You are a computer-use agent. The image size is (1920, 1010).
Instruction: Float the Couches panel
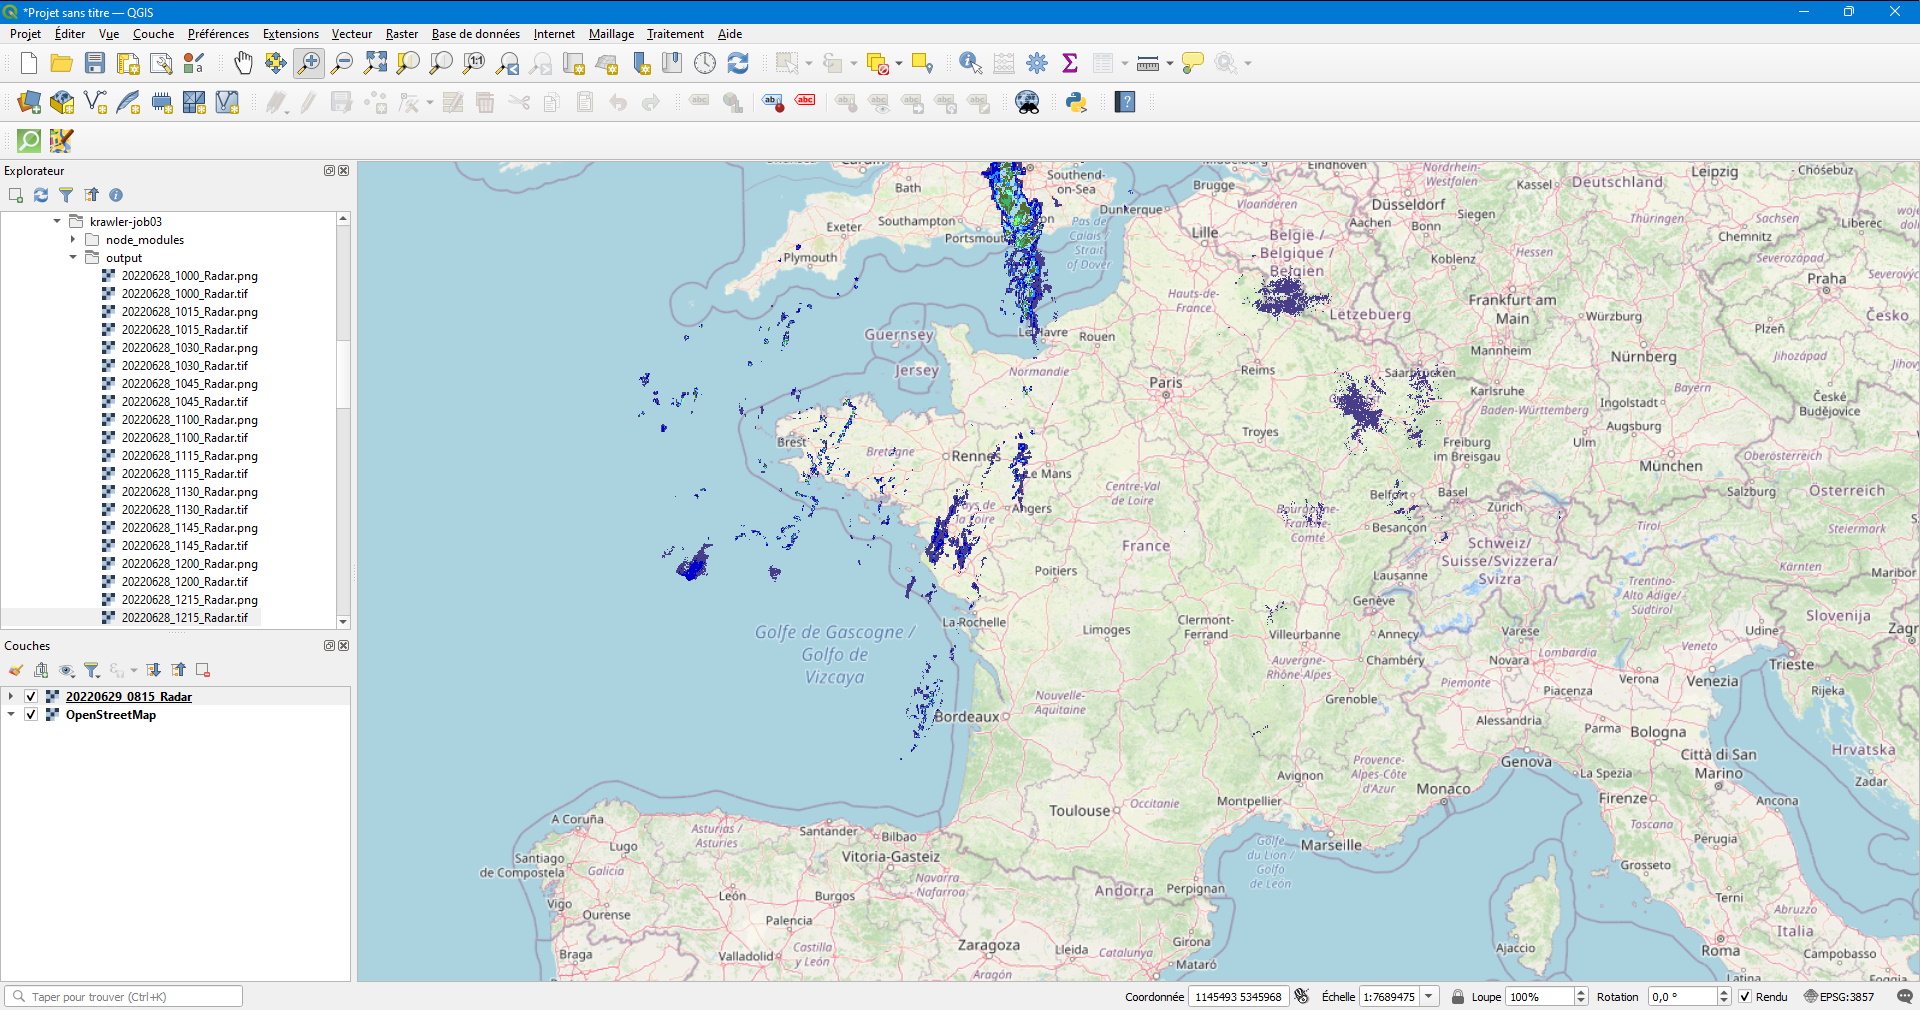pos(329,646)
